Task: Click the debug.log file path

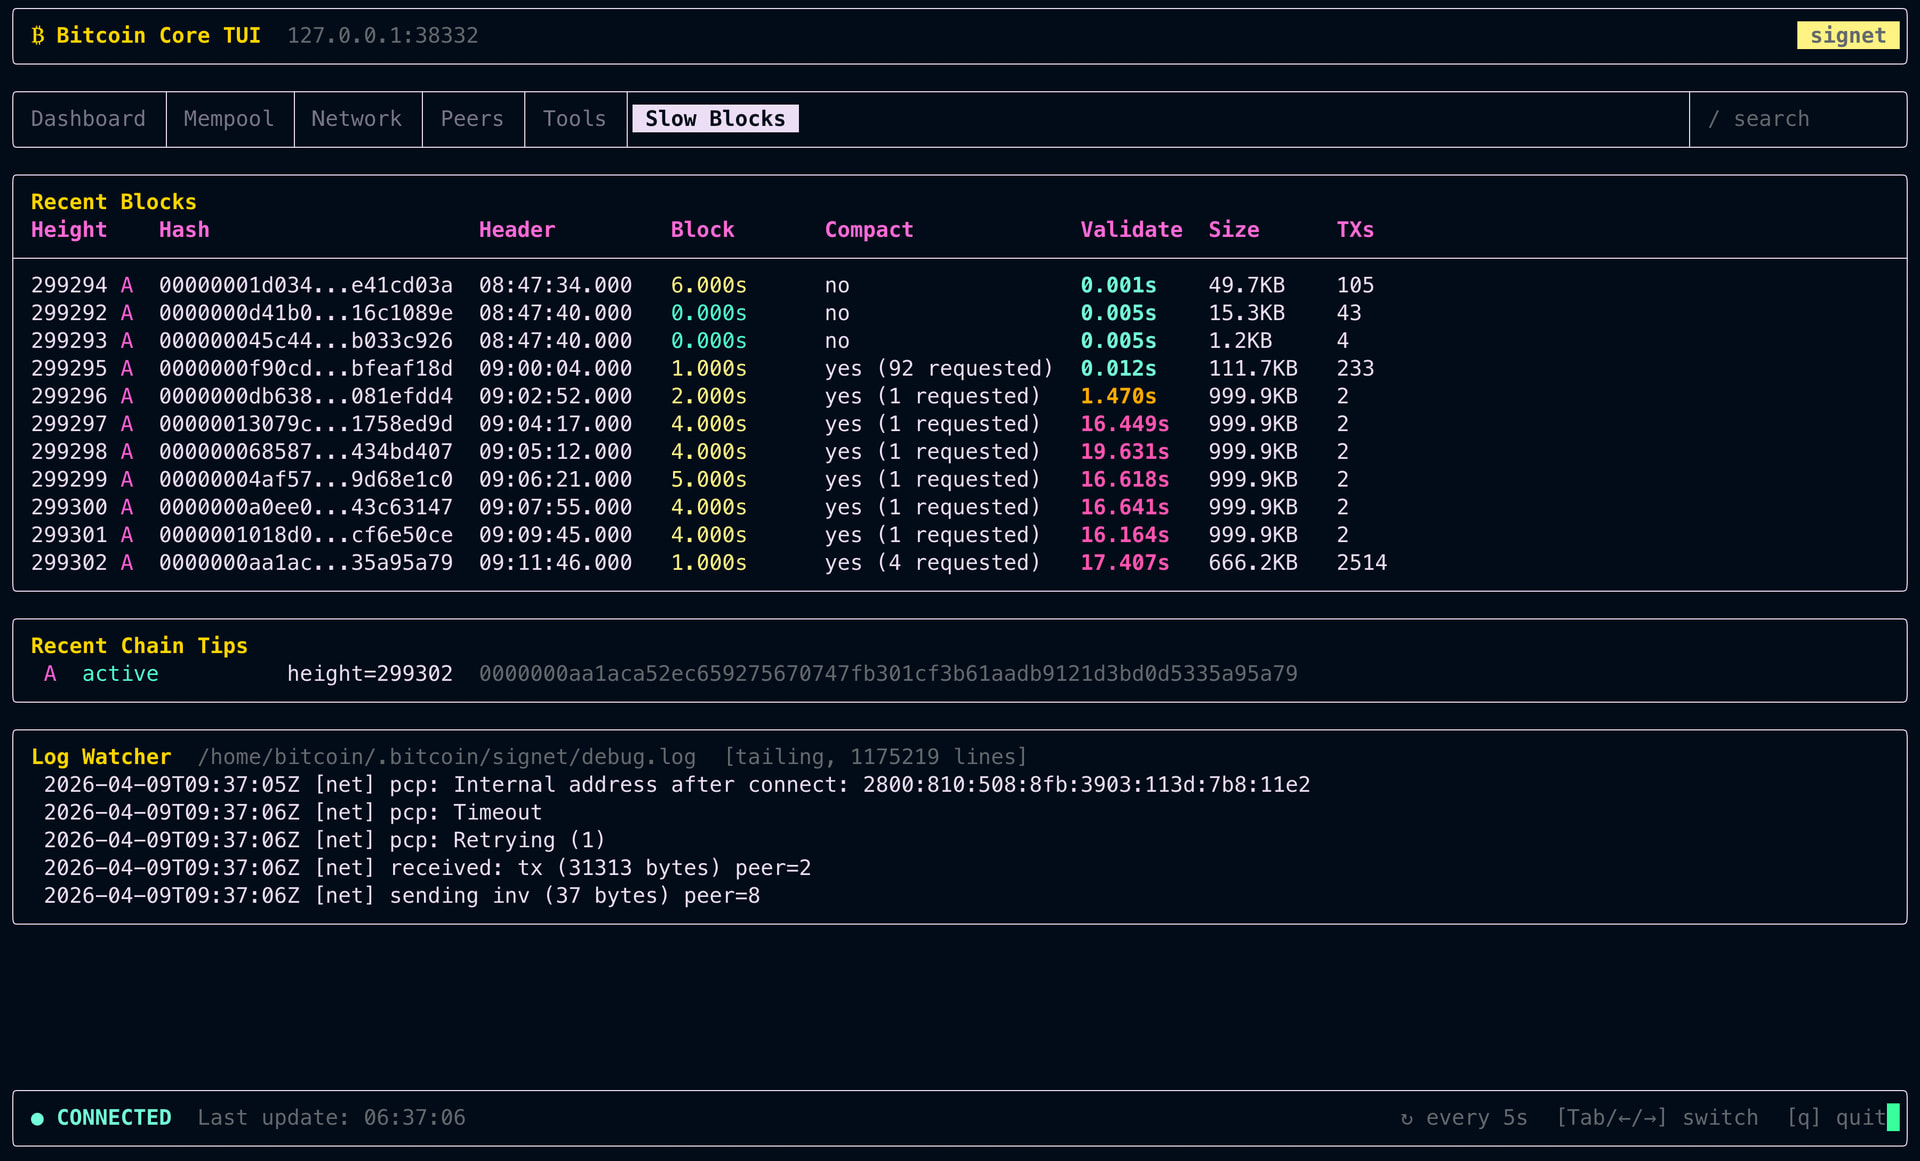Action: (446, 757)
